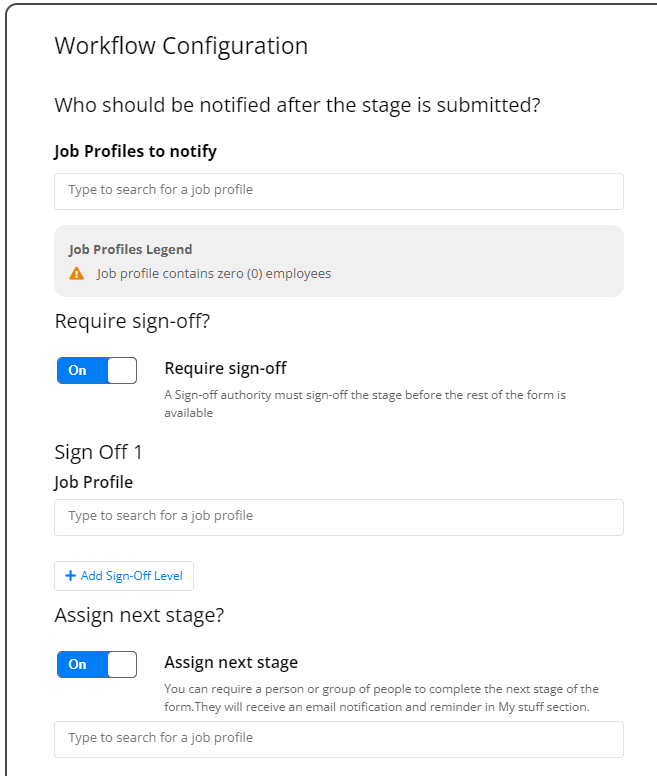Click the Who should be notified question heading
Viewport: 657px width, 776px height.
coord(297,105)
